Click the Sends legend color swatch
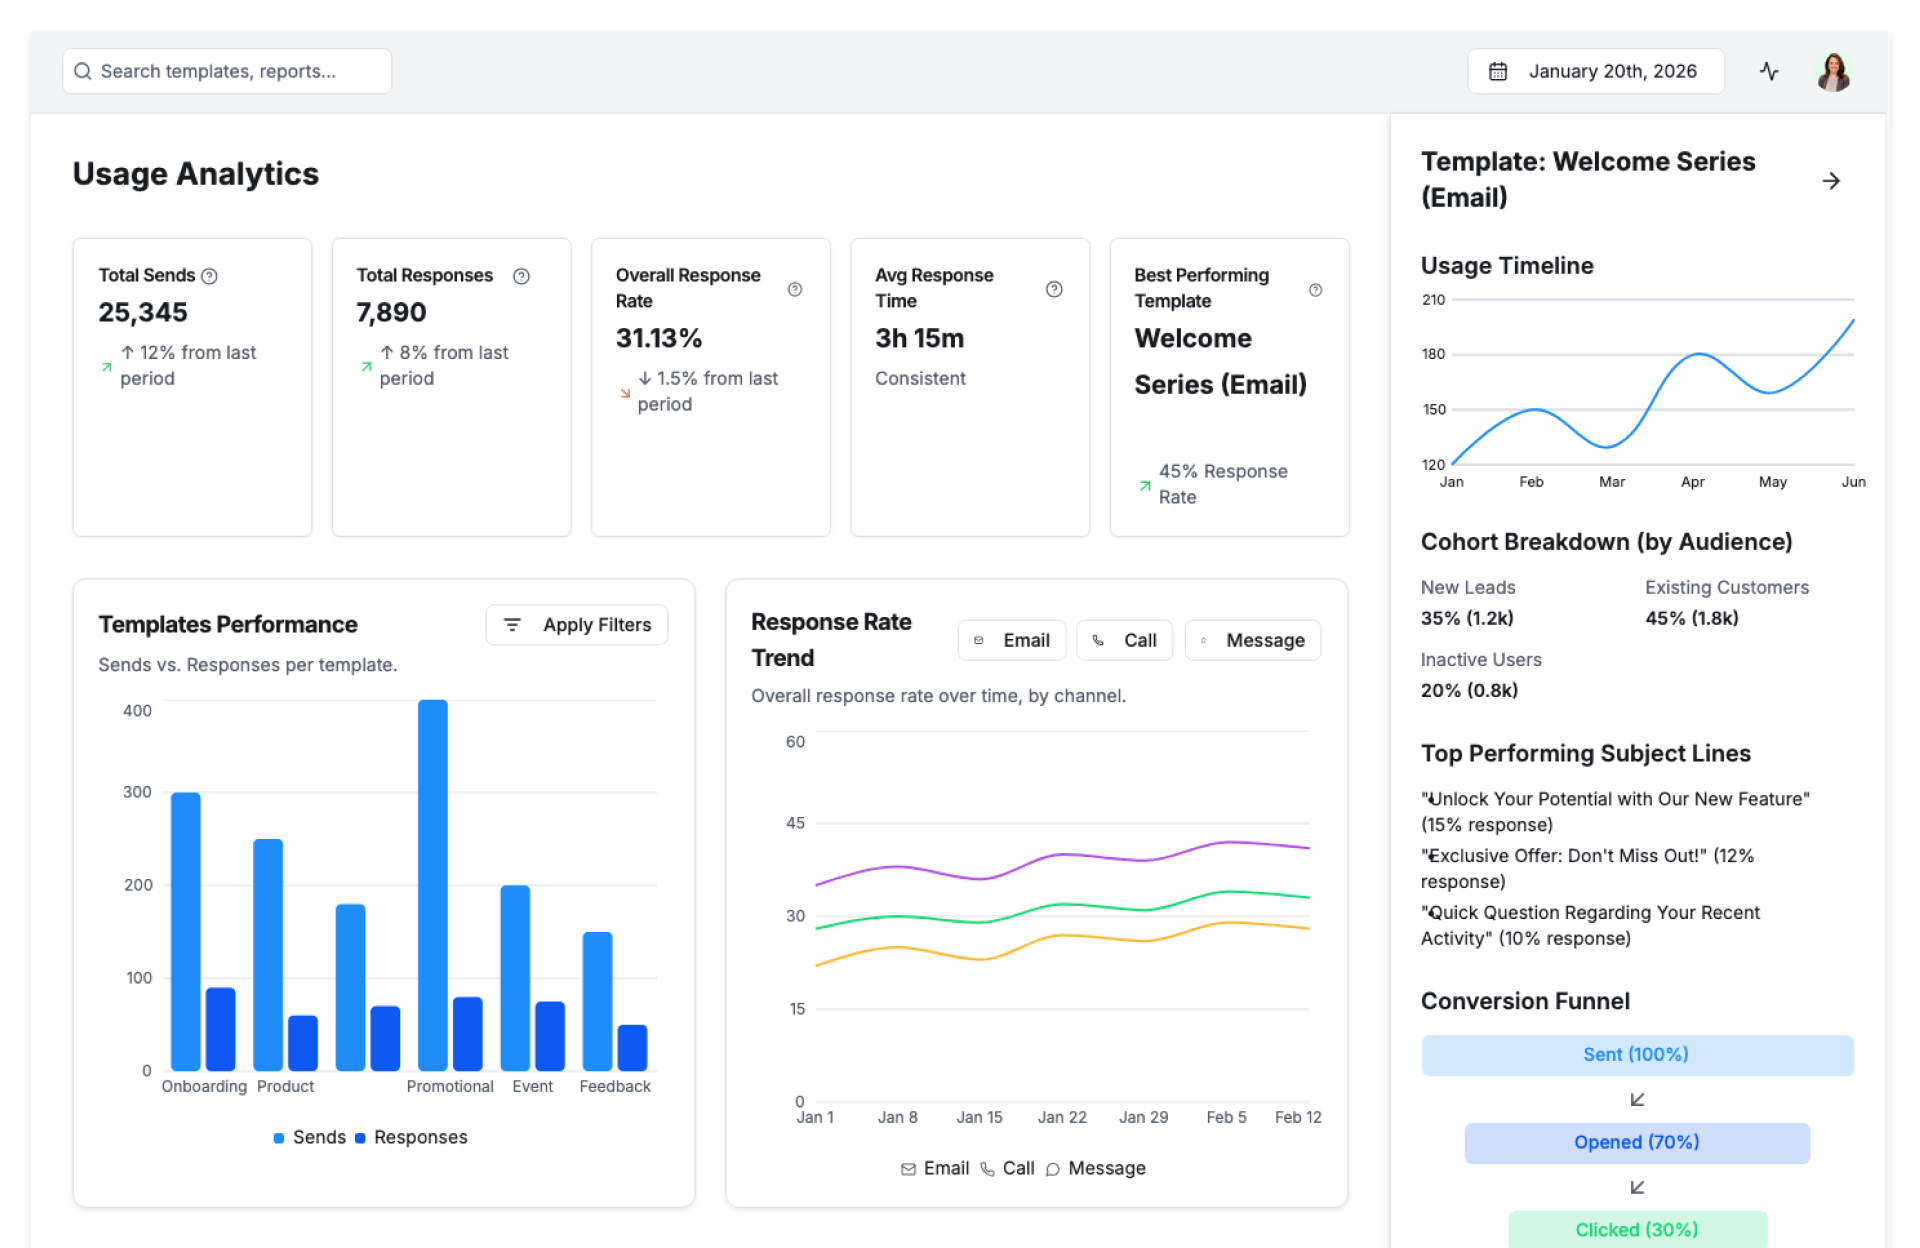The width and height of the screenshot is (1920, 1248). [279, 1138]
